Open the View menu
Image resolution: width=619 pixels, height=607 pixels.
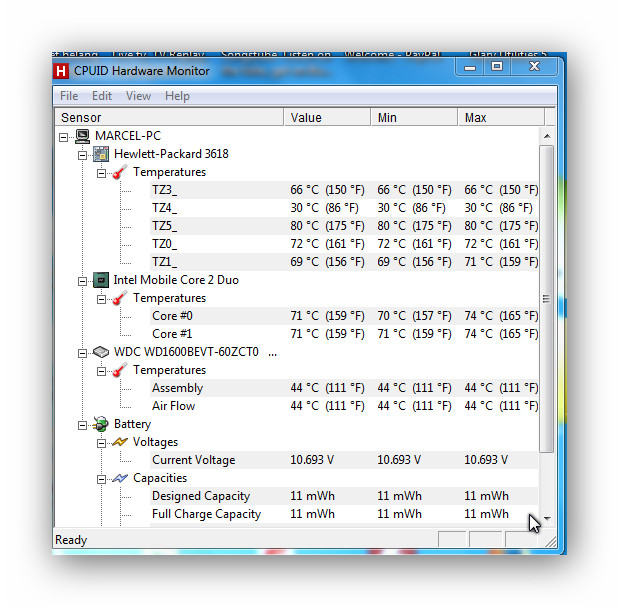click(x=138, y=96)
